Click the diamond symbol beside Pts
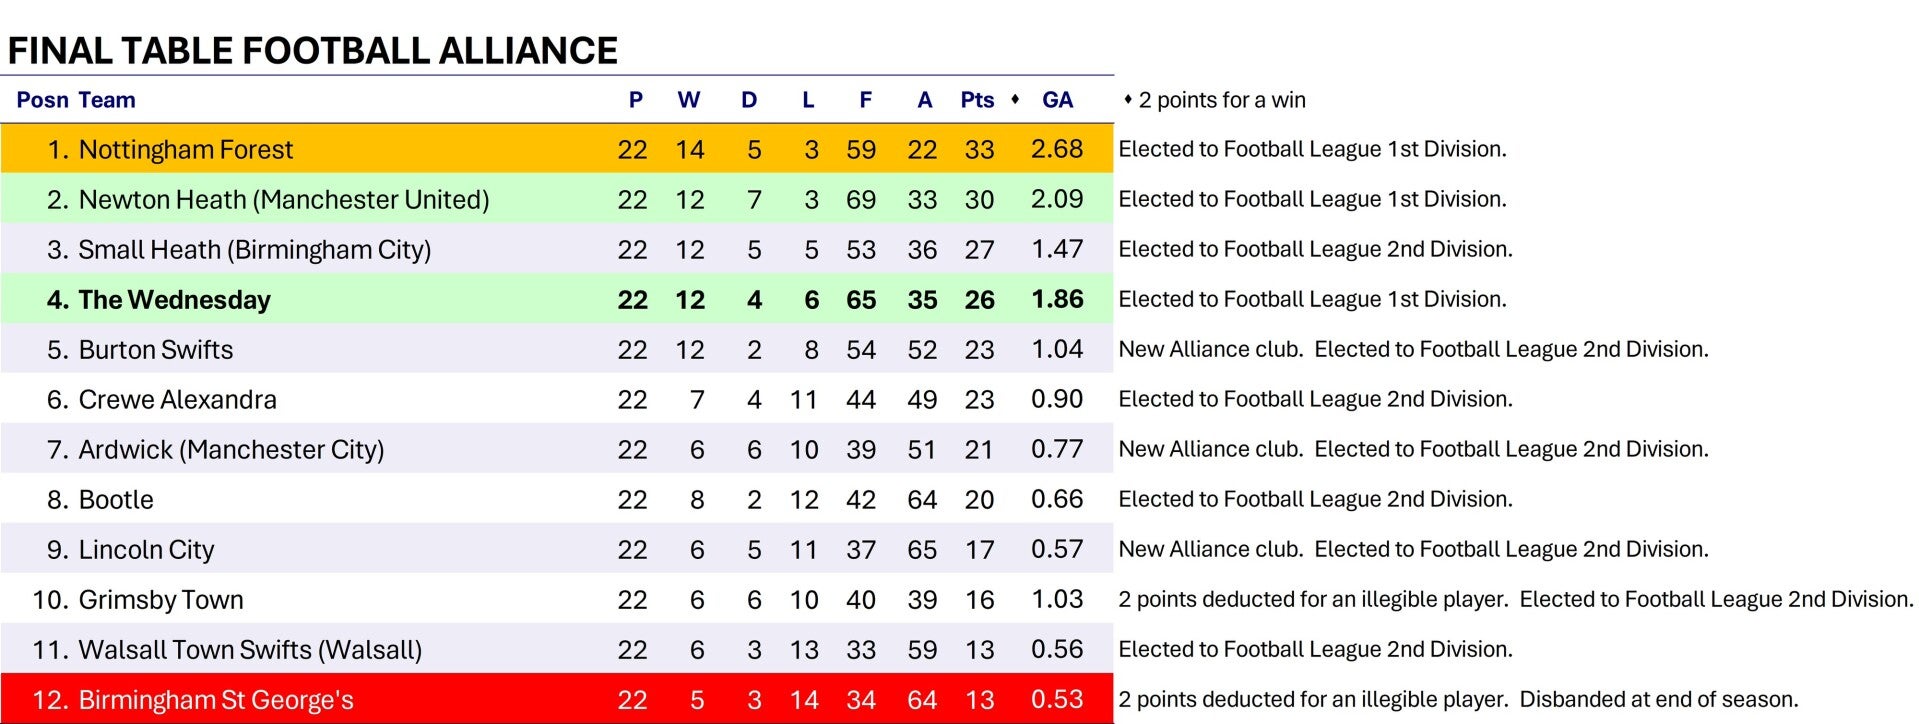Viewport: 1919px width, 724px height. (1015, 99)
